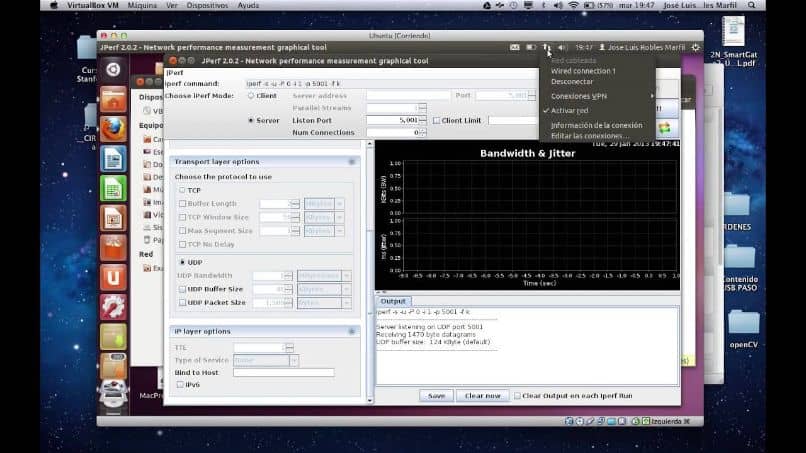Click the Bind to Host input field
The height and width of the screenshot is (453, 806).
284,372
